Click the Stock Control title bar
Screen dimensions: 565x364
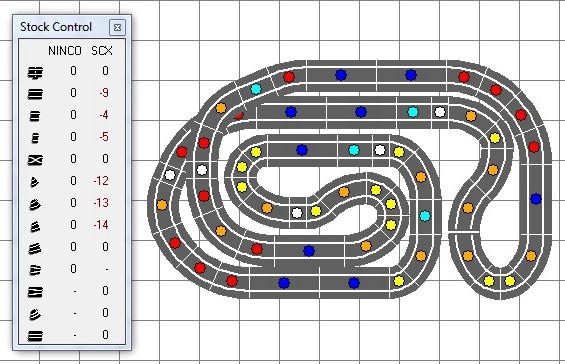click(72, 27)
